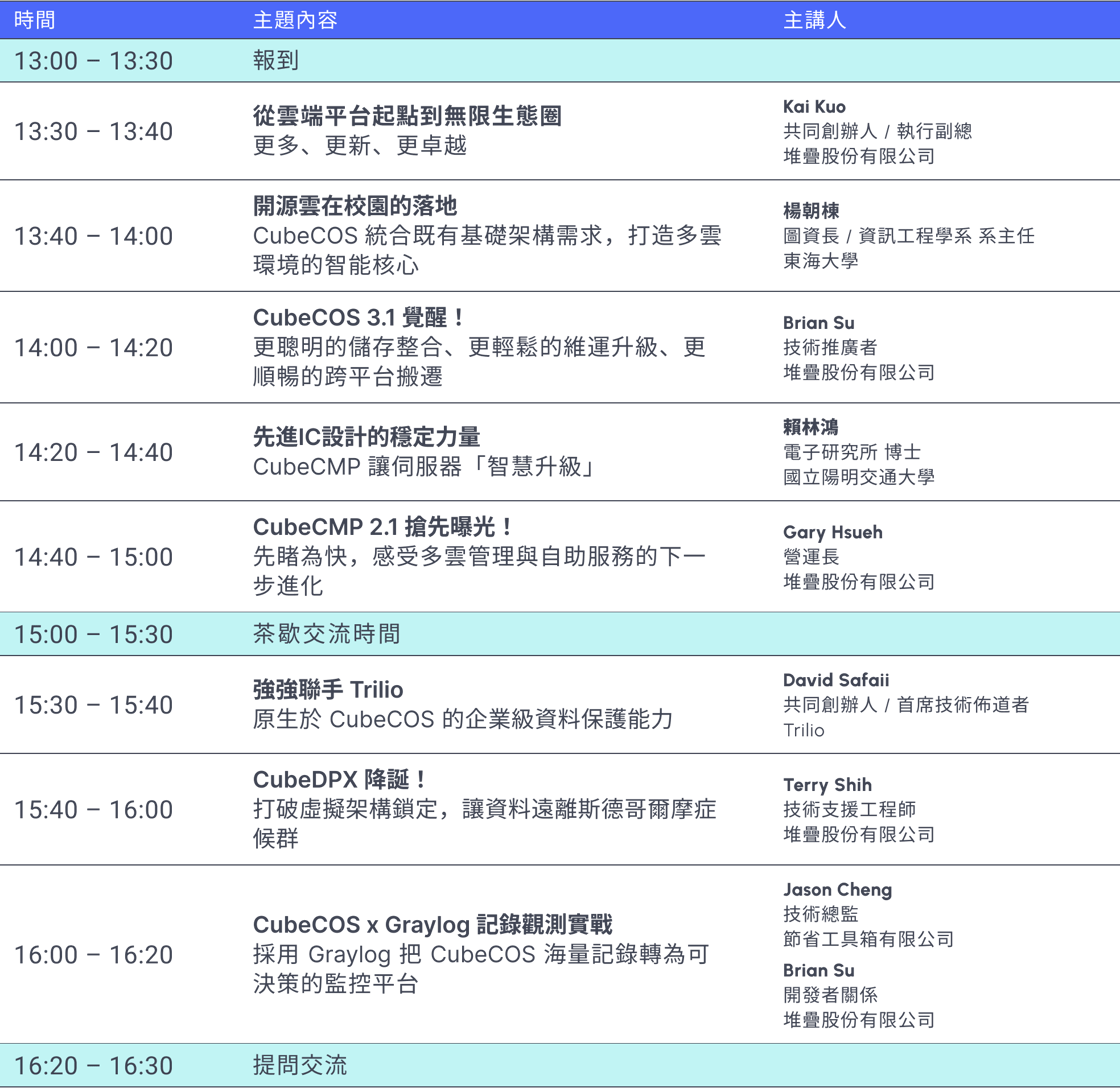Click the 時間 column header
The height and width of the screenshot is (1088, 1120).
coord(34,20)
